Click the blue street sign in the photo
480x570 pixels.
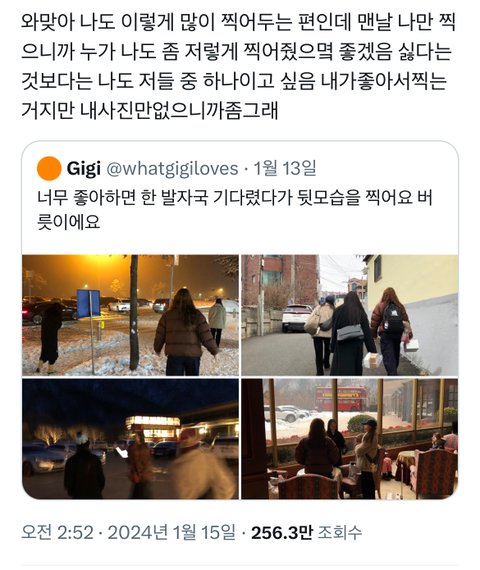88,303
